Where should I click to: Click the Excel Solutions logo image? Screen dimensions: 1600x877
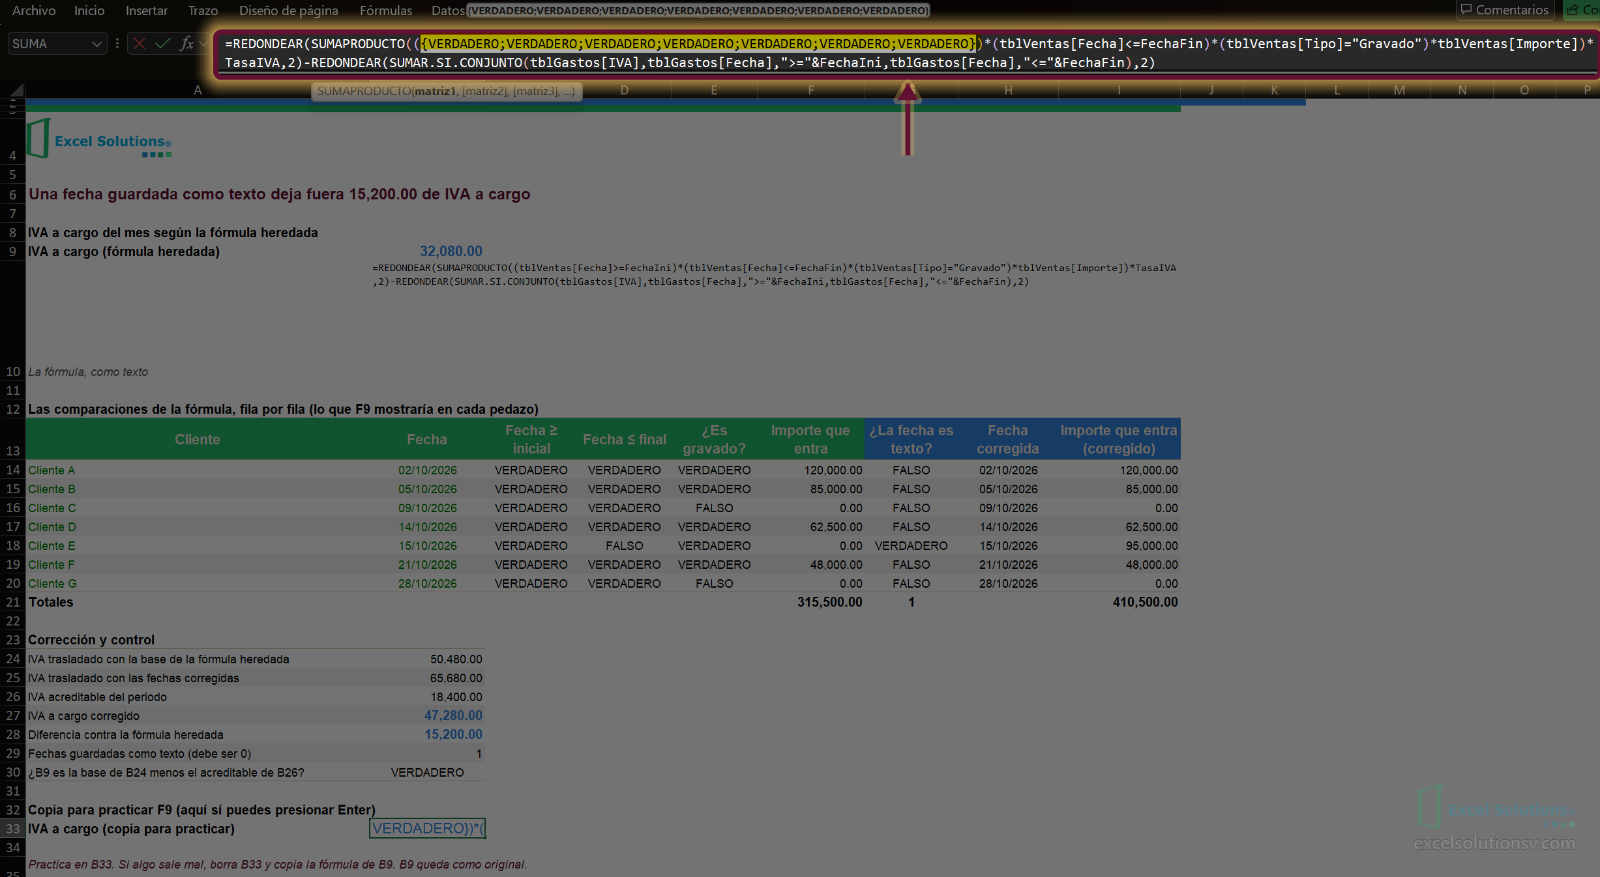click(99, 139)
